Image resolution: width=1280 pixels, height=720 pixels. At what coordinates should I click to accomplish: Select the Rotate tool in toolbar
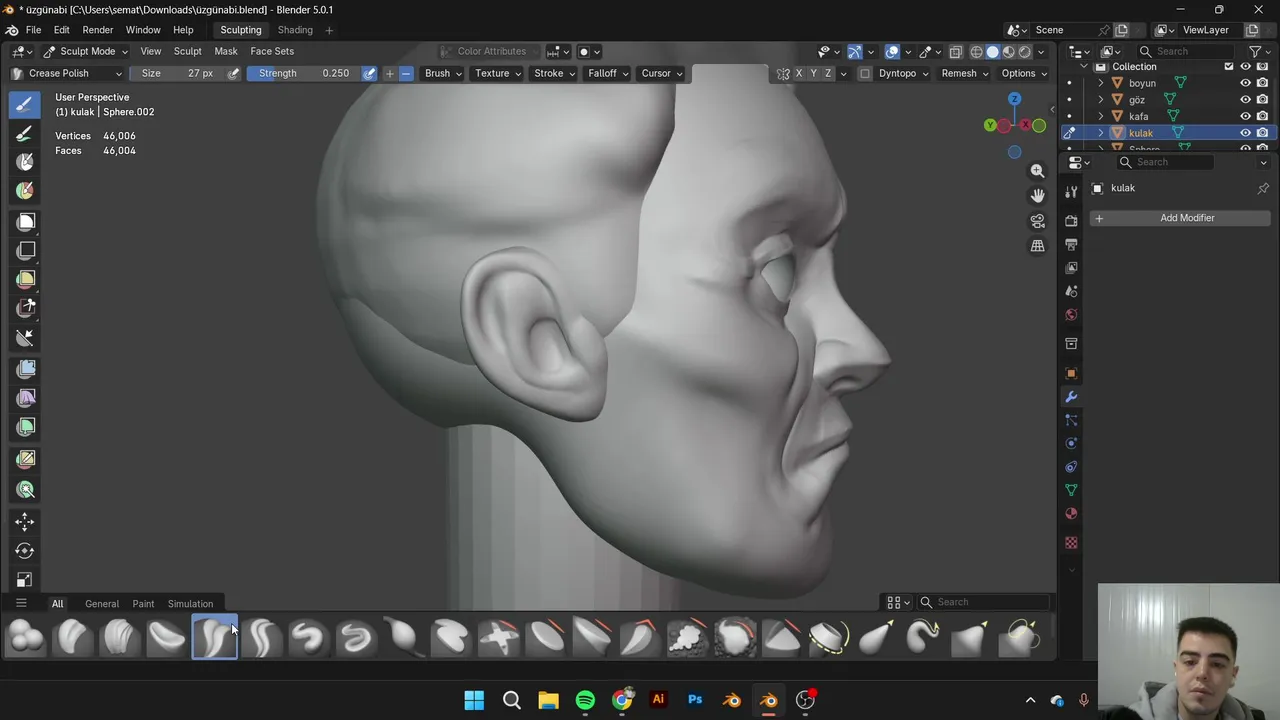[25, 550]
